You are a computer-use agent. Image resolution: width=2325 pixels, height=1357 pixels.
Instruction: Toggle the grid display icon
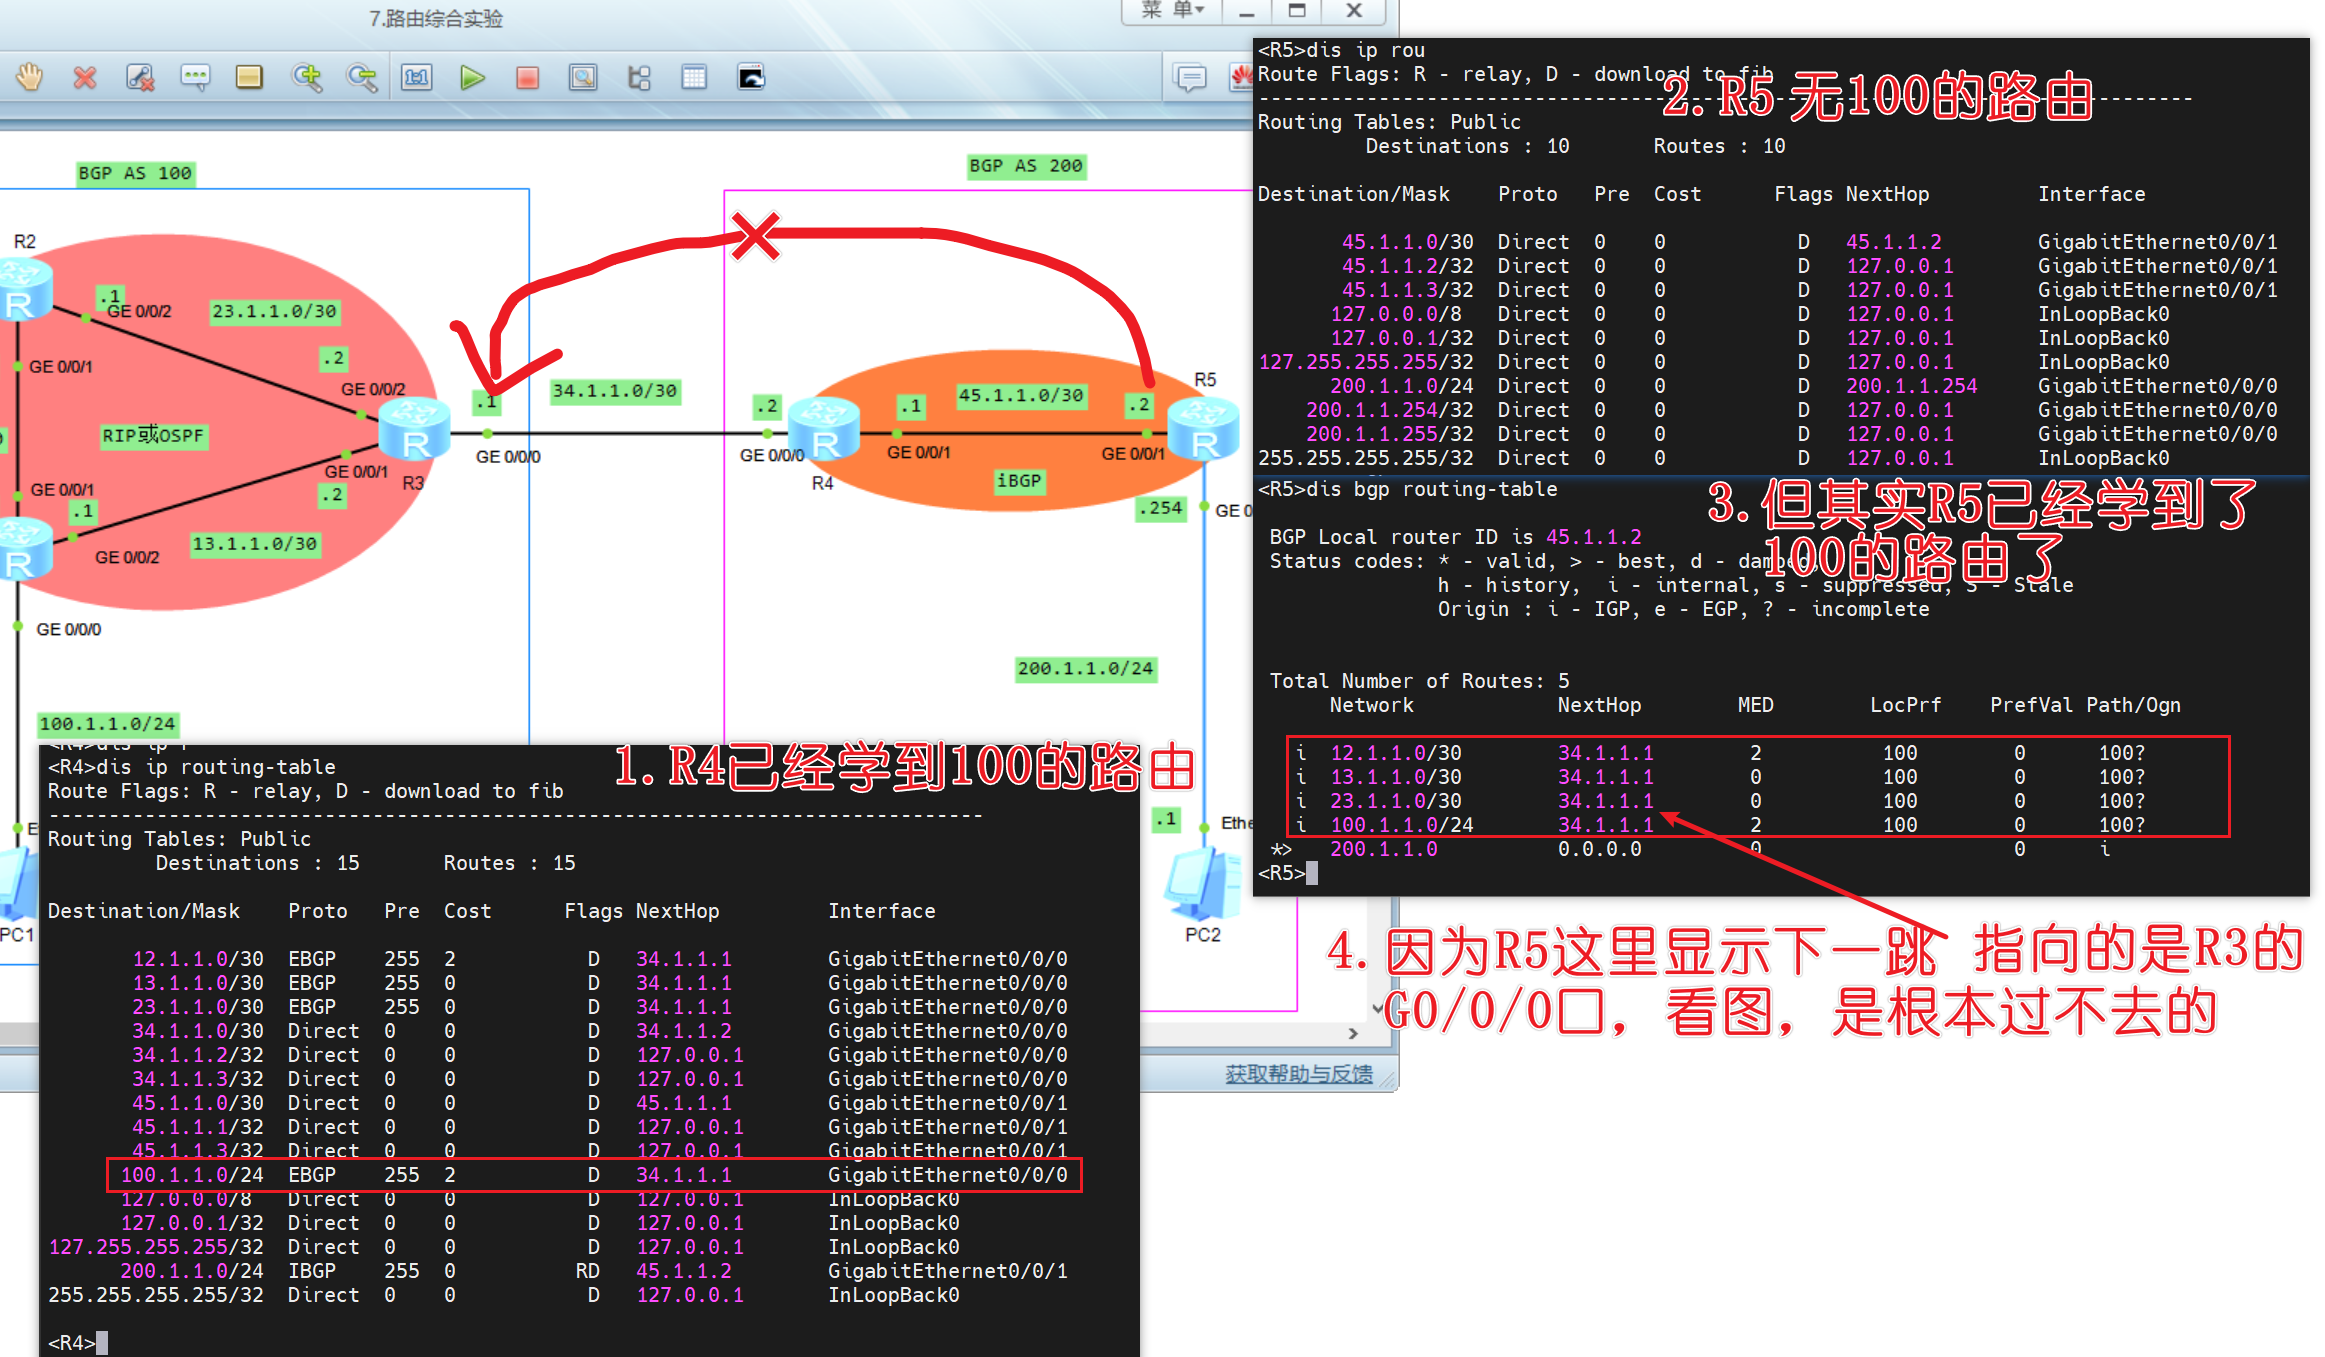tap(694, 77)
